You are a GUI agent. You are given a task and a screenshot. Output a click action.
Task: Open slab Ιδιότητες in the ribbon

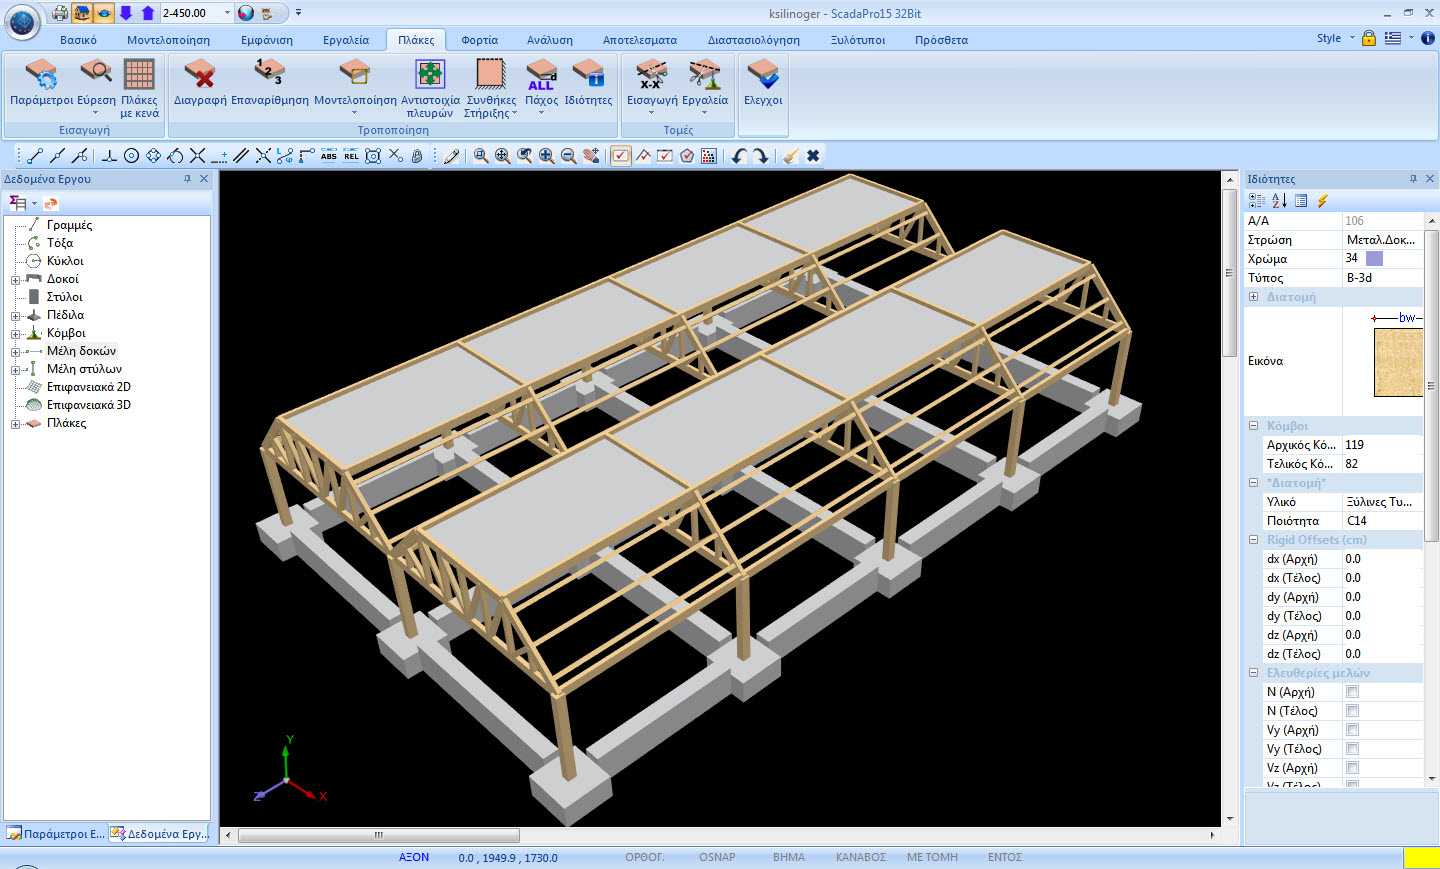588,76
